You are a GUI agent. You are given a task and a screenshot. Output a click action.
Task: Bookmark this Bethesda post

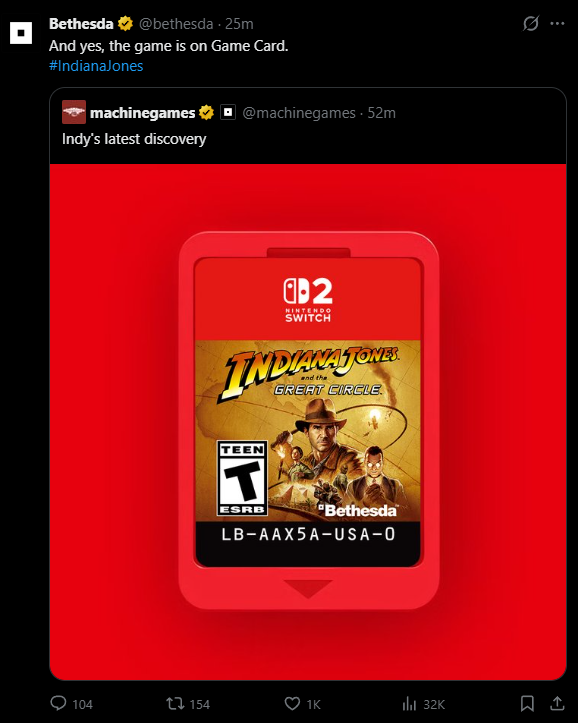pos(527,704)
